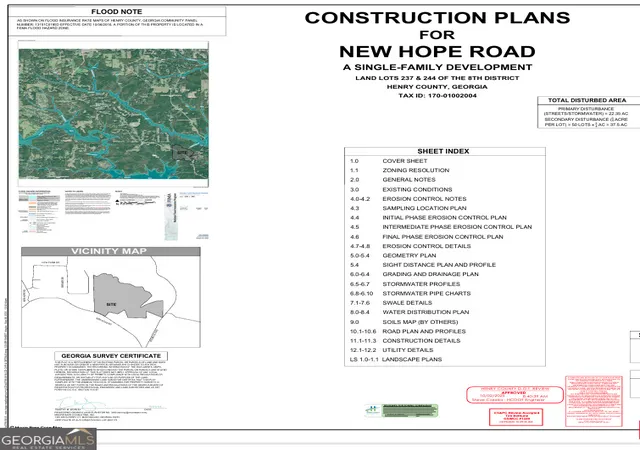The width and height of the screenshot is (640, 450).
Task: Click the 2.0 General Notes row
Action: click(393, 180)
